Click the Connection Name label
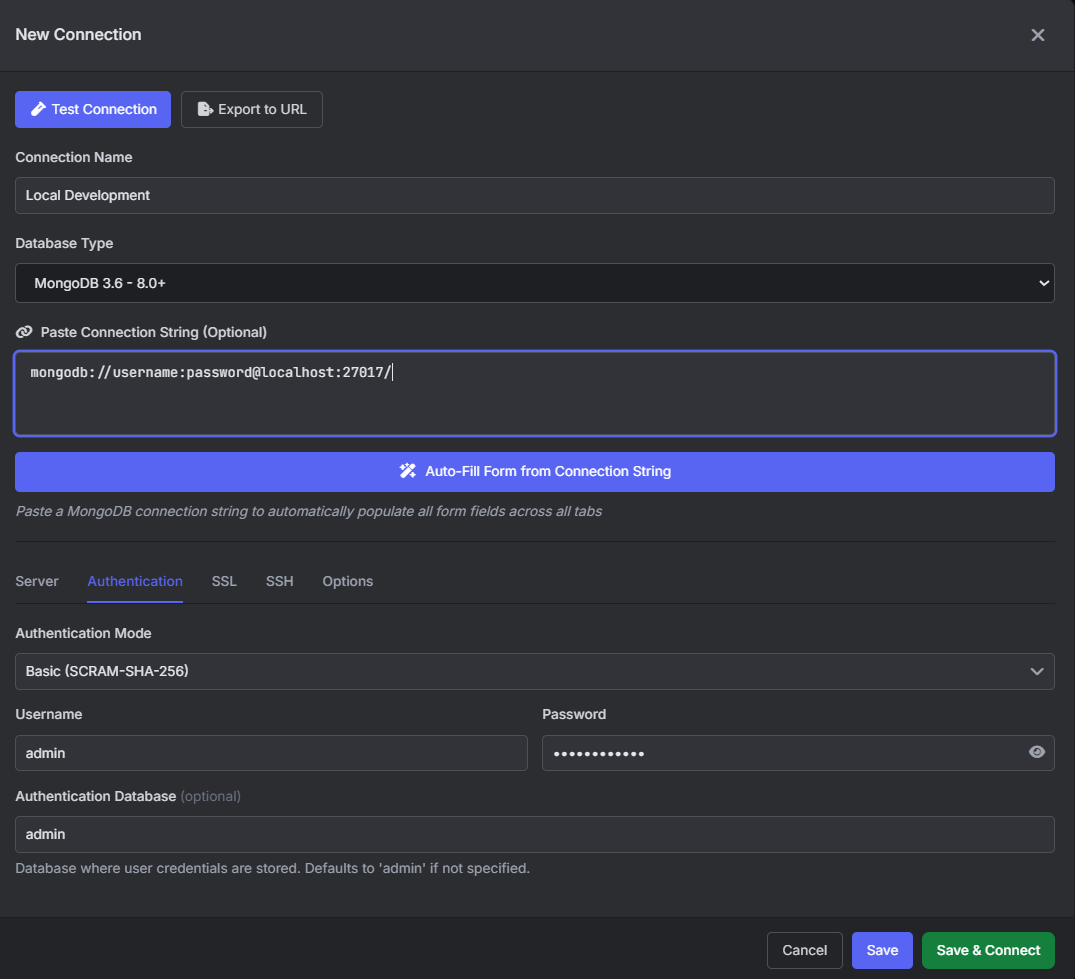 click(74, 157)
